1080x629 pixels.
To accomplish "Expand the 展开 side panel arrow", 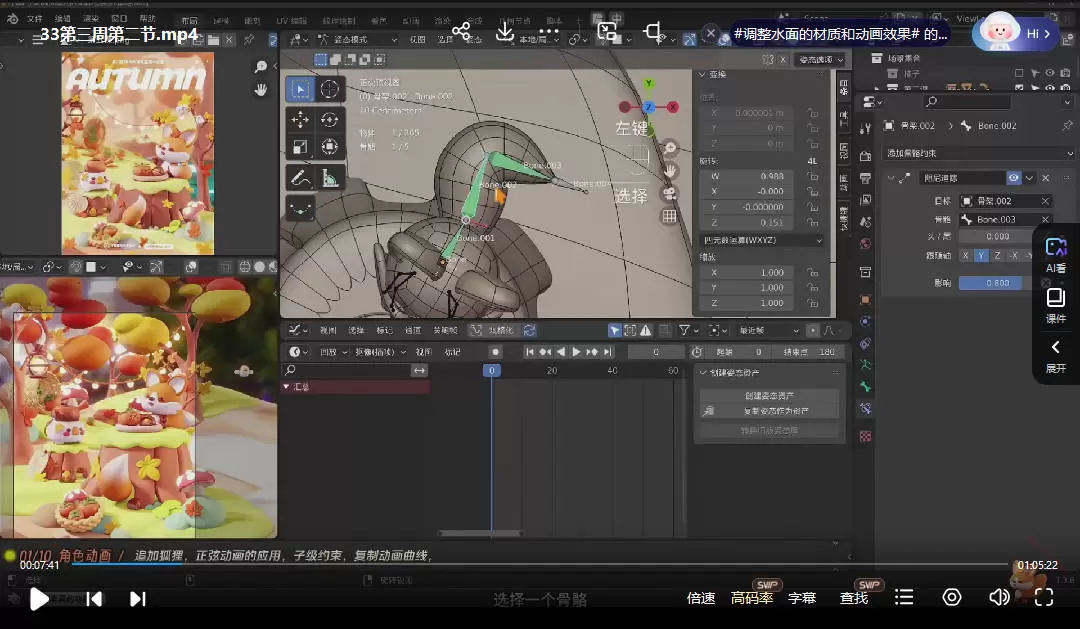I will click(x=1055, y=355).
